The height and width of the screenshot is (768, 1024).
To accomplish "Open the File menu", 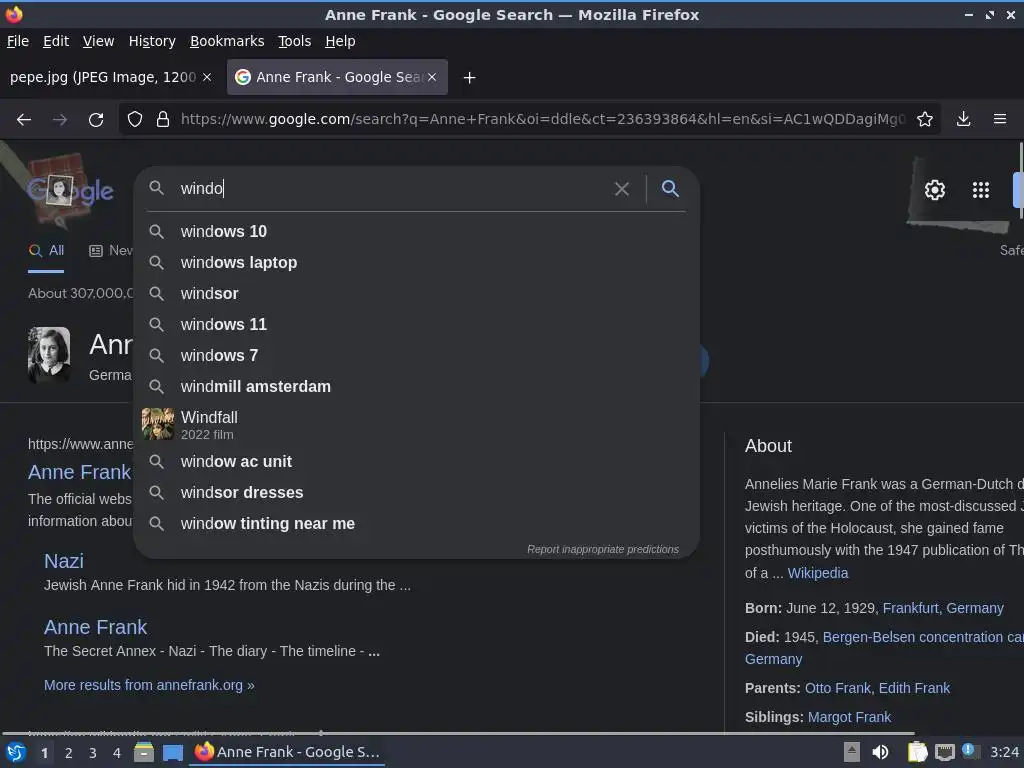I will pos(18,41).
